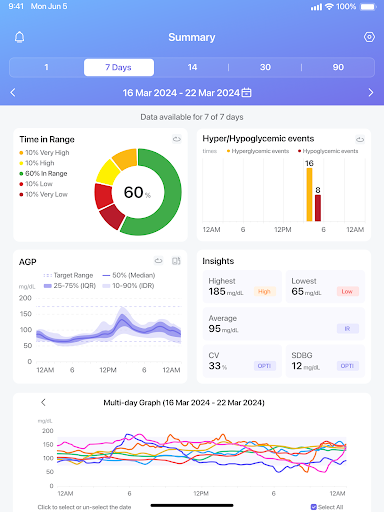Go to next date range arrow
The image size is (384, 512).
(371, 92)
